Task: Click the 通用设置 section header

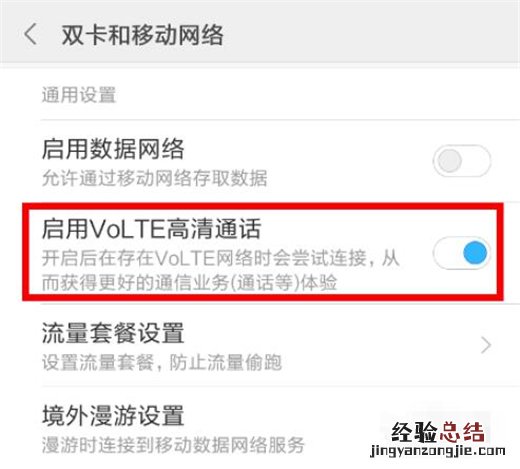Action: point(79,95)
